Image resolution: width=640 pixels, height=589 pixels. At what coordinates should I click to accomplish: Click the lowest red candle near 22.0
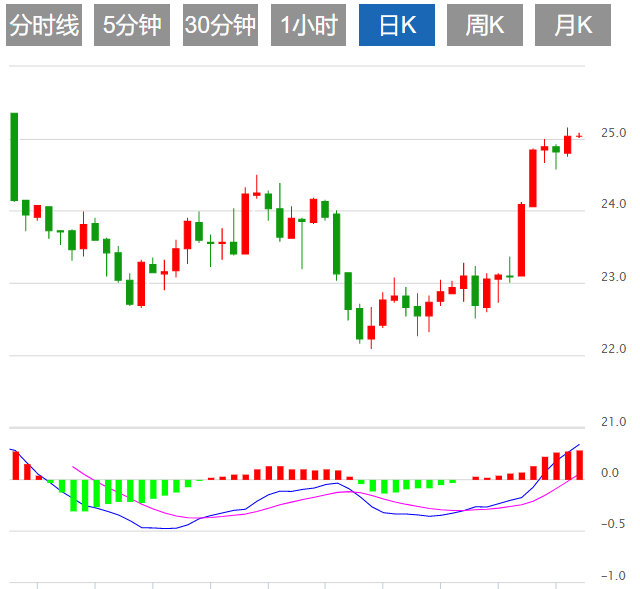(x=371, y=333)
